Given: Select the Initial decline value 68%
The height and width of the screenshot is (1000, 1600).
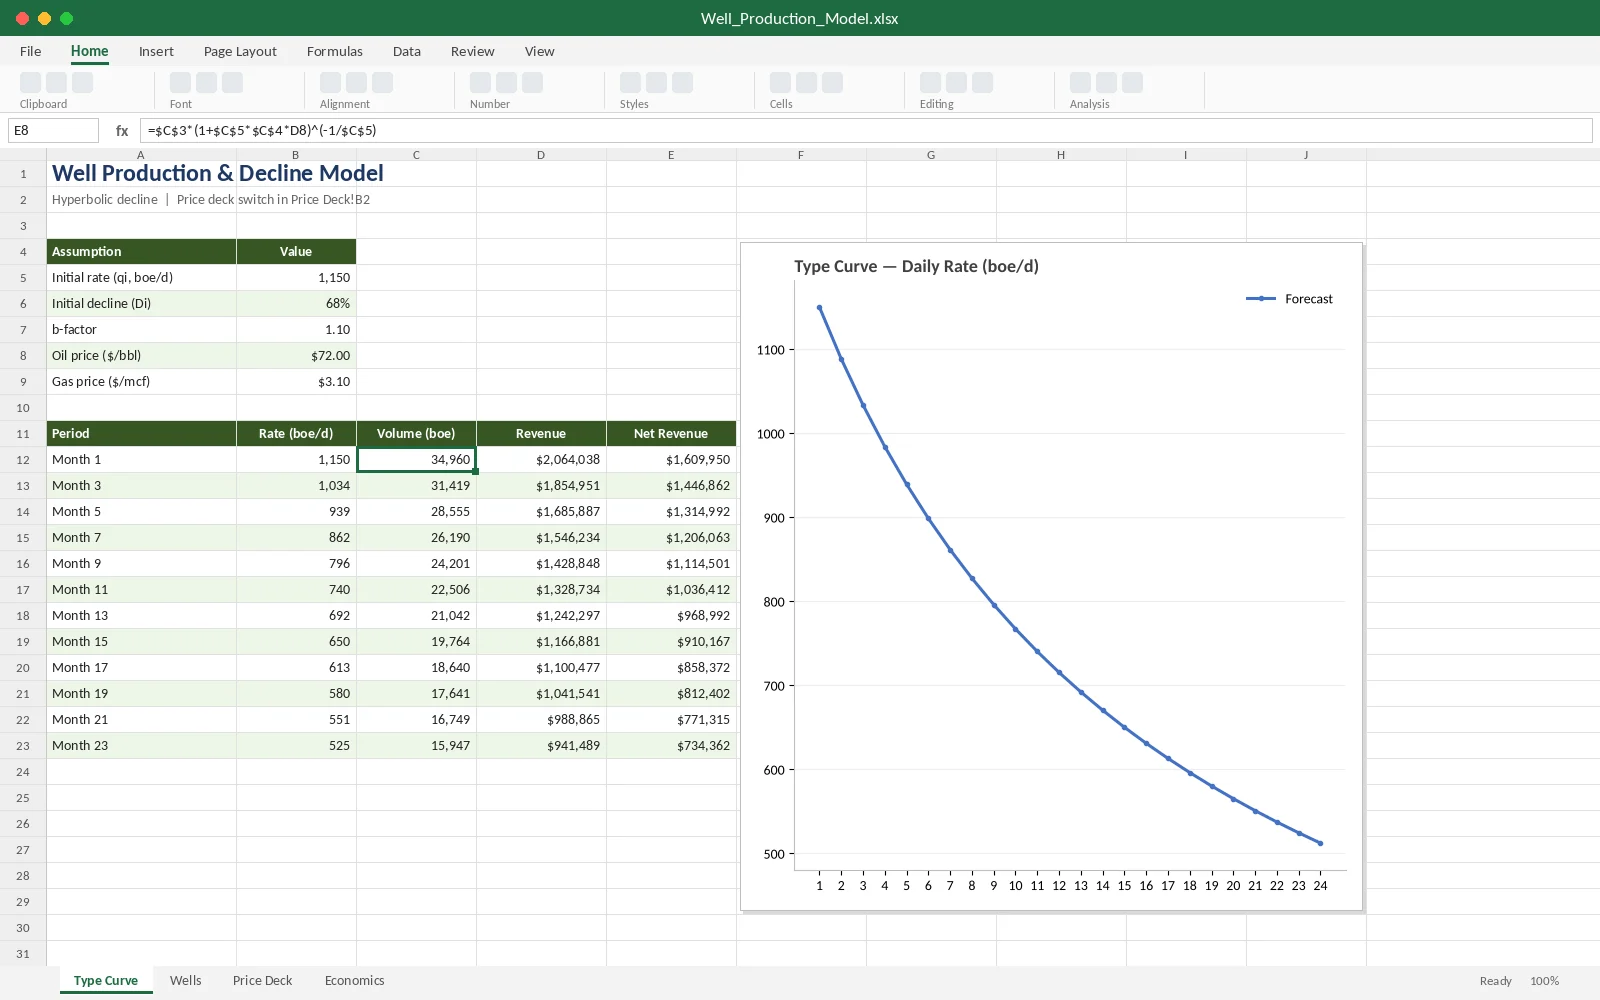Looking at the screenshot, I should point(296,304).
